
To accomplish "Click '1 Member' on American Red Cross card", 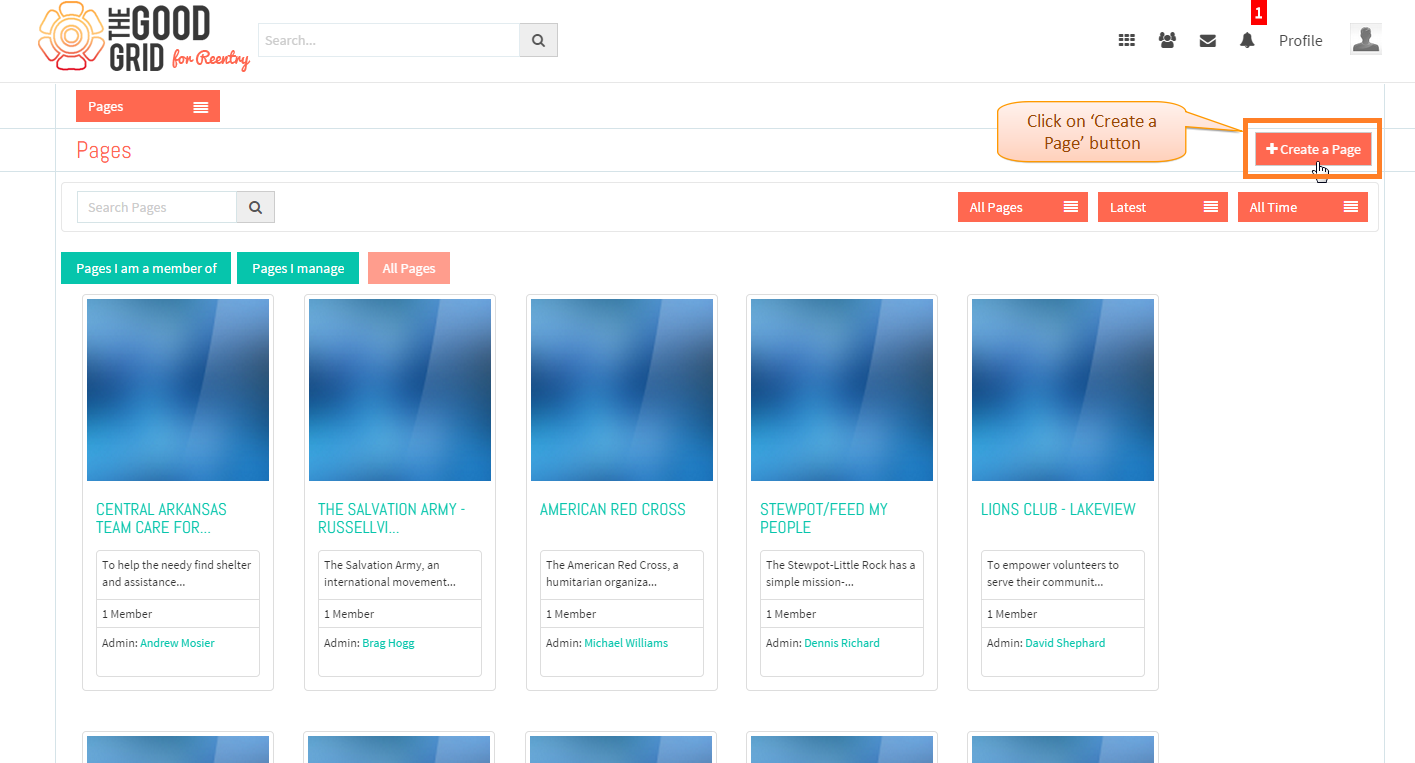I will tap(571, 614).
